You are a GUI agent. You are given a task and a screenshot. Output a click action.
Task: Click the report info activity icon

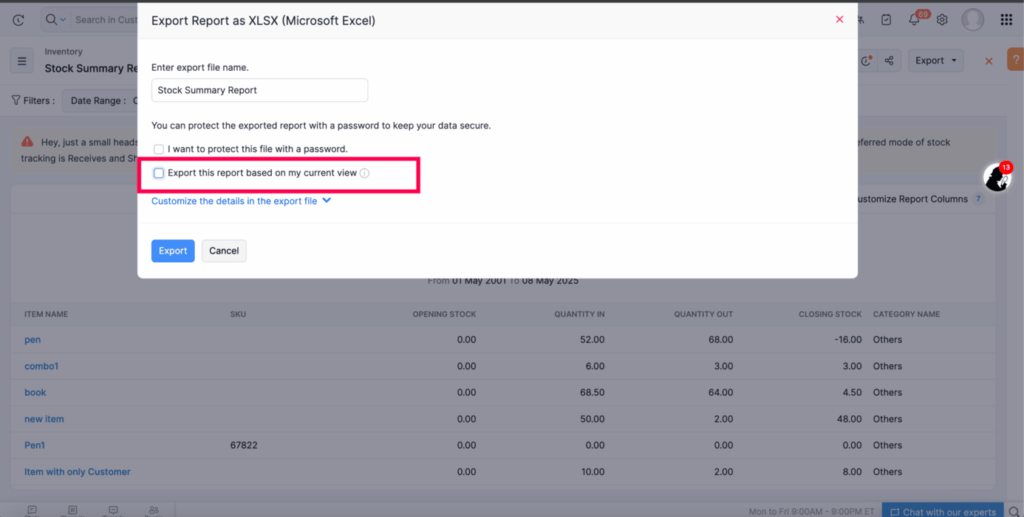[867, 61]
